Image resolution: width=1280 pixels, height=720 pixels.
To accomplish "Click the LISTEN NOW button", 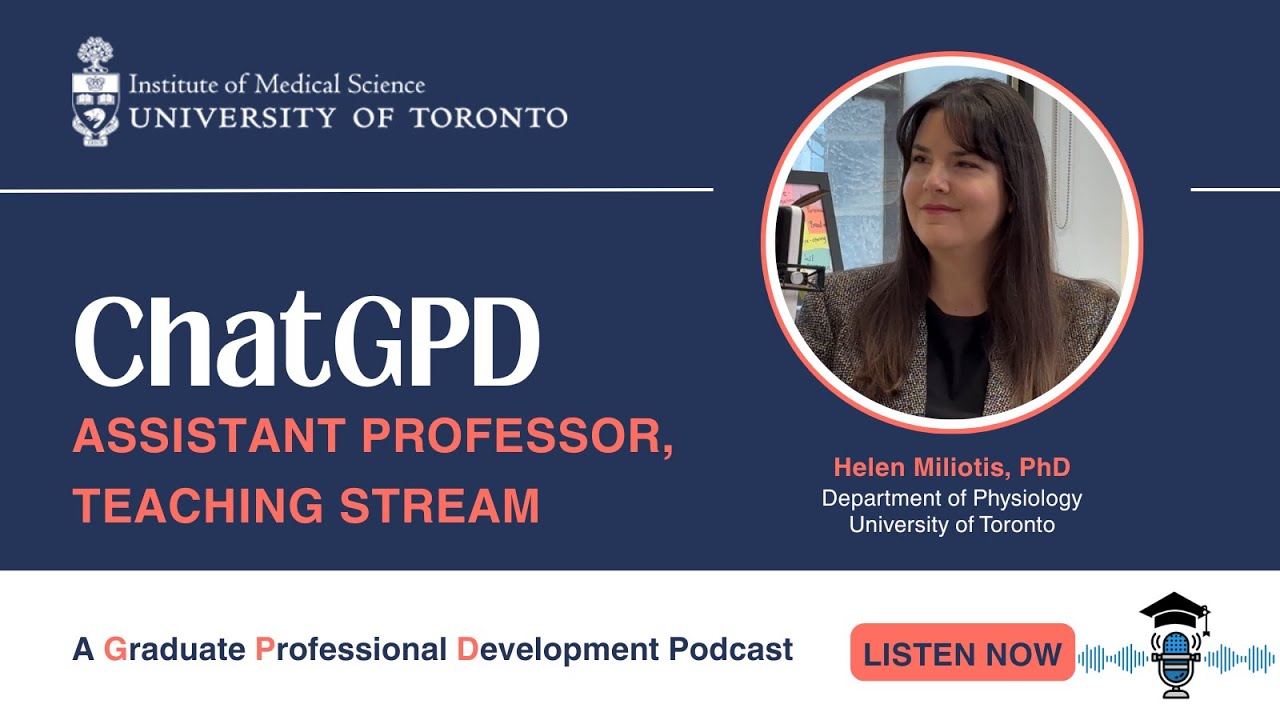I will pyautogui.click(x=962, y=652).
